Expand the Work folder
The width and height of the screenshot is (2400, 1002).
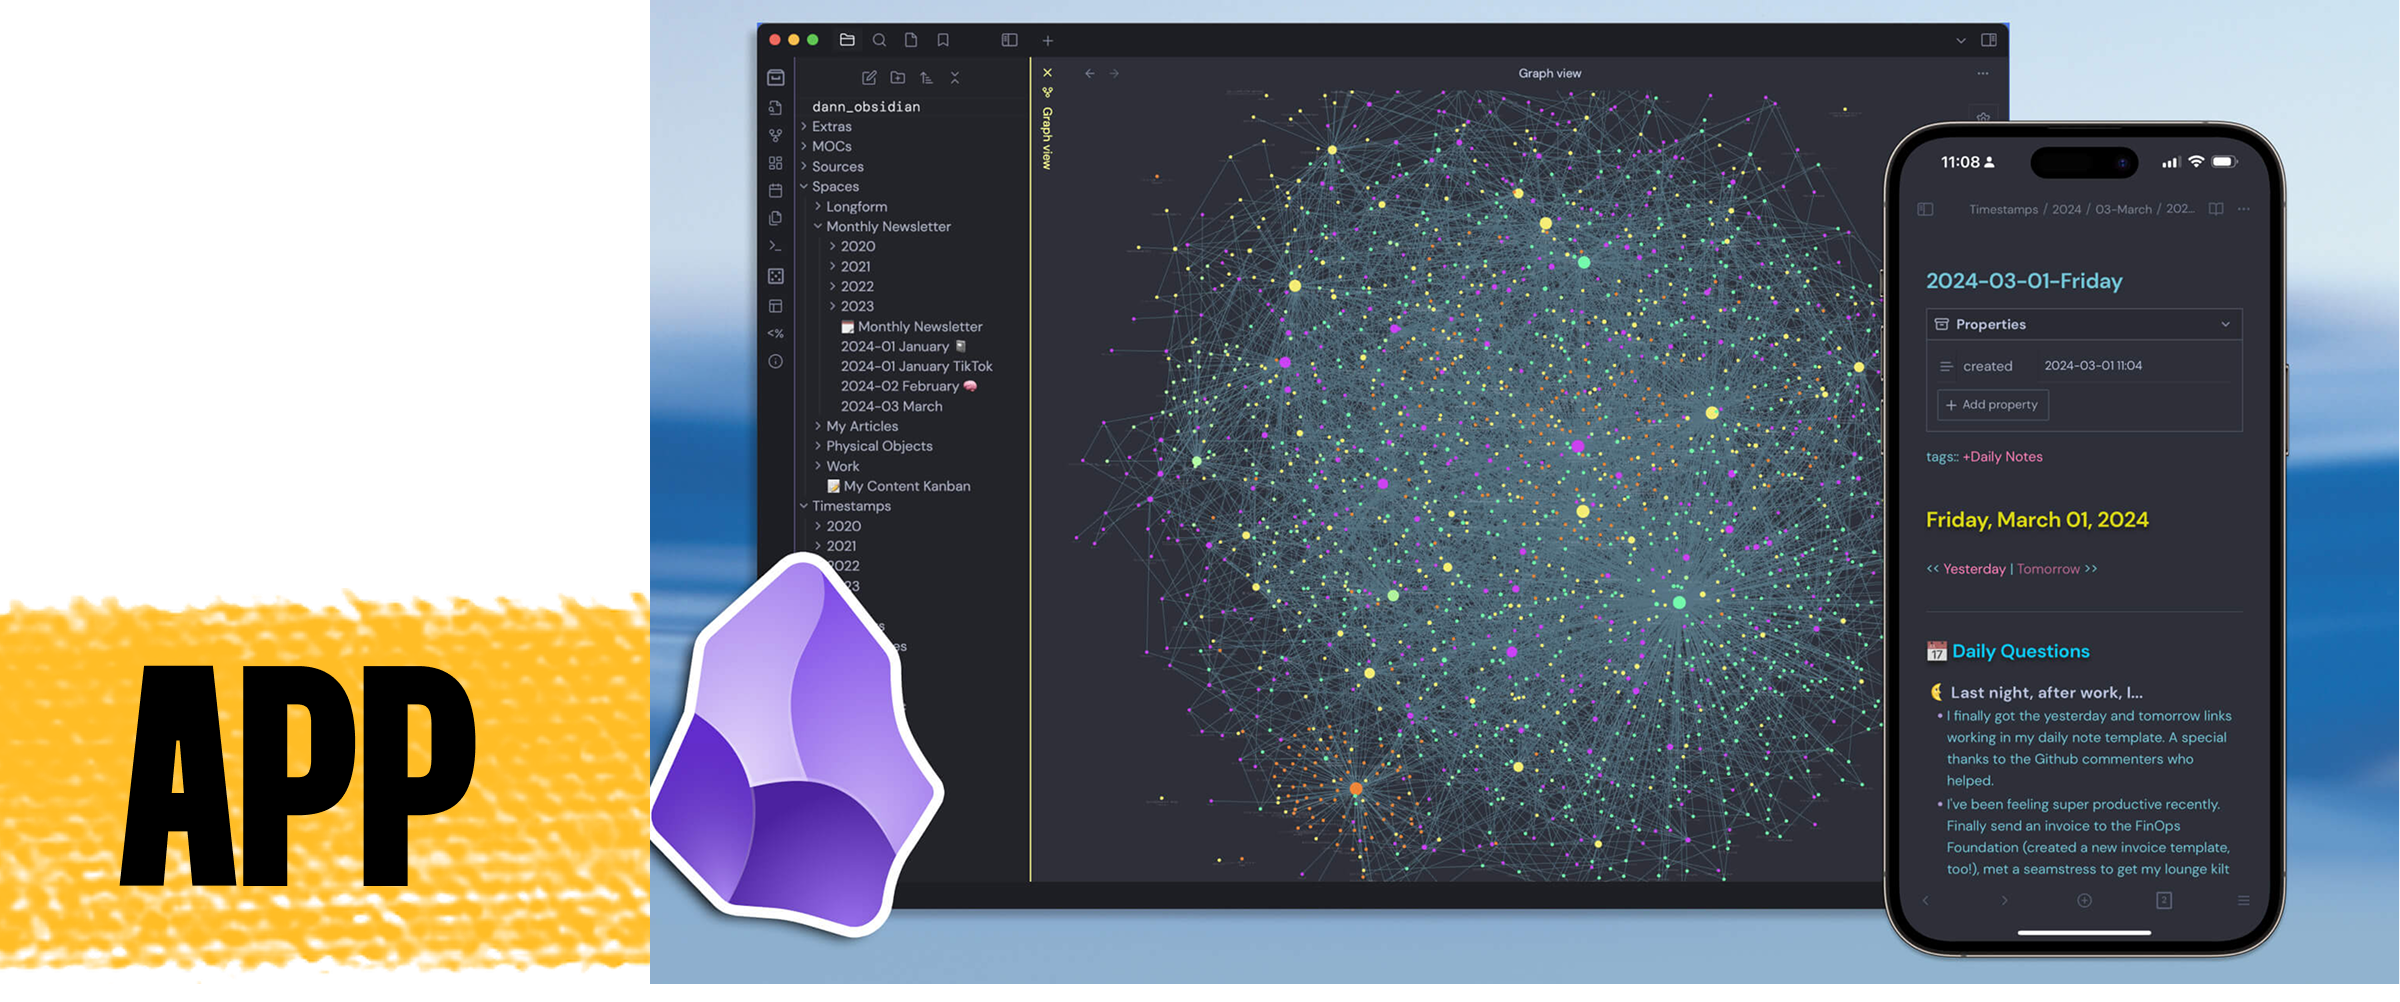[x=843, y=467]
